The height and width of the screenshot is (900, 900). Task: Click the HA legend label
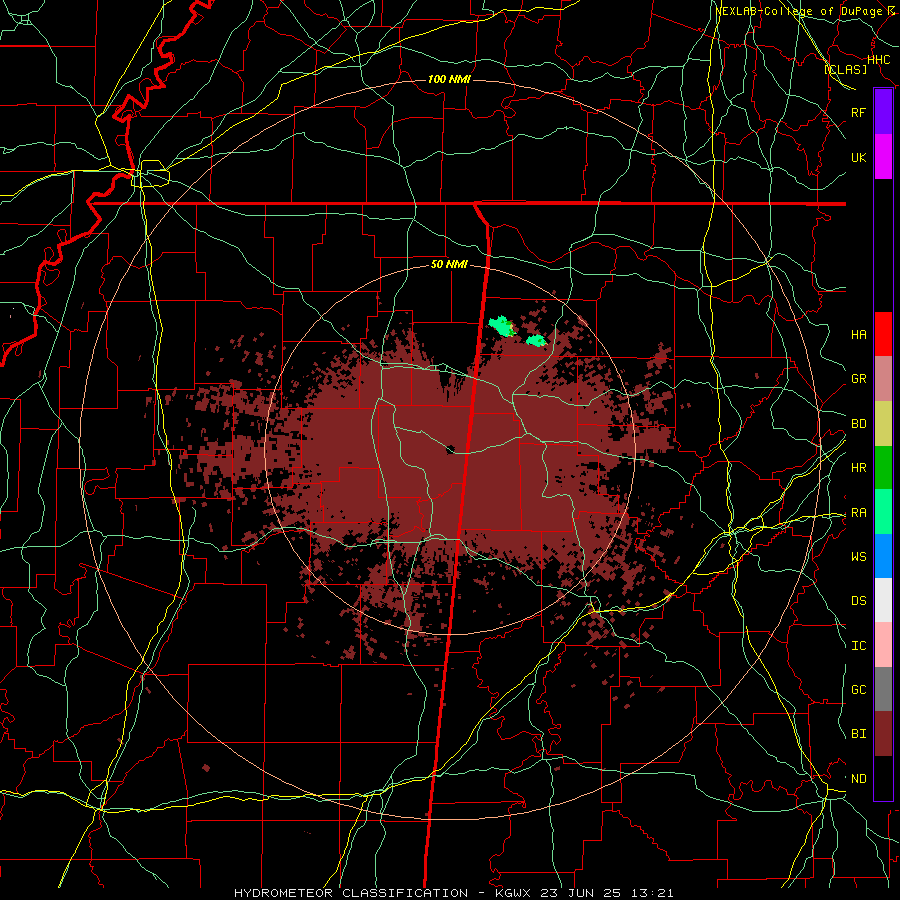pyautogui.click(x=859, y=334)
